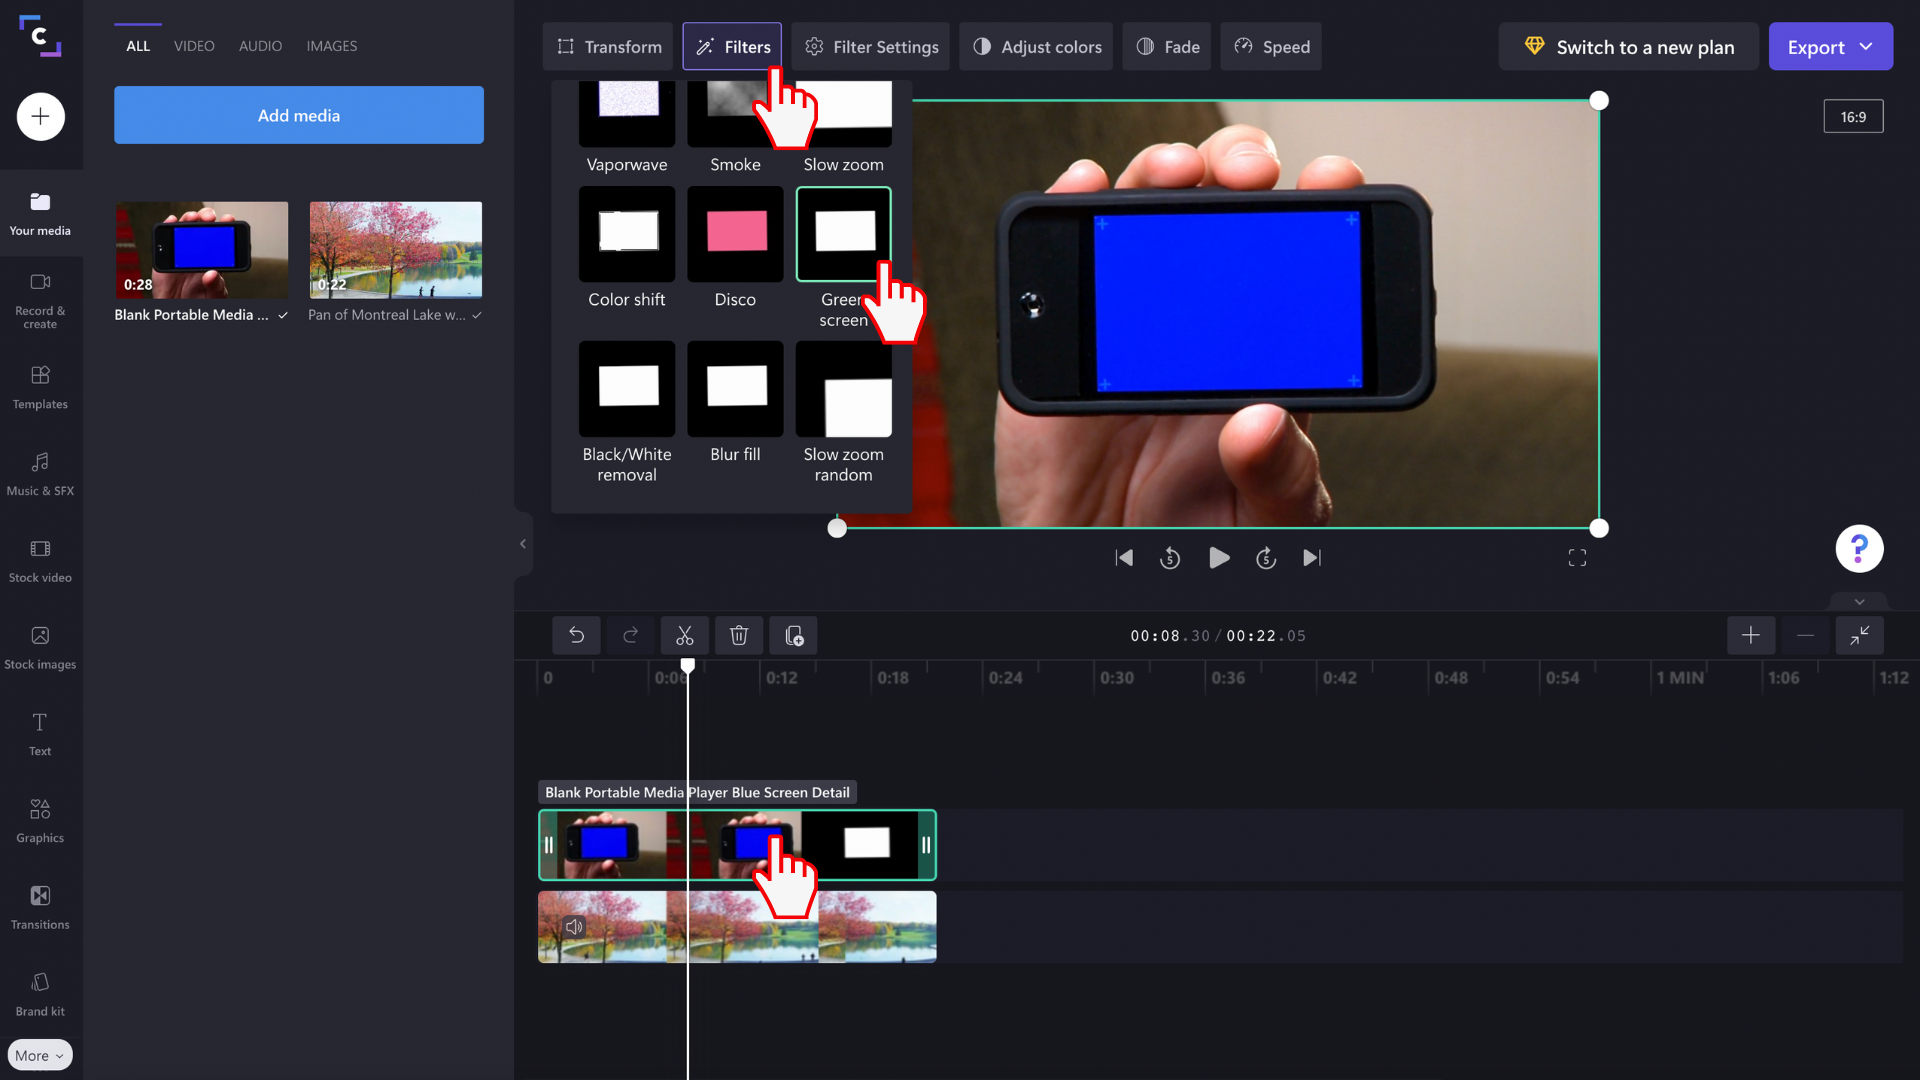Select Switch to a new plan
This screenshot has width=1920, height=1080.
coord(1628,46)
